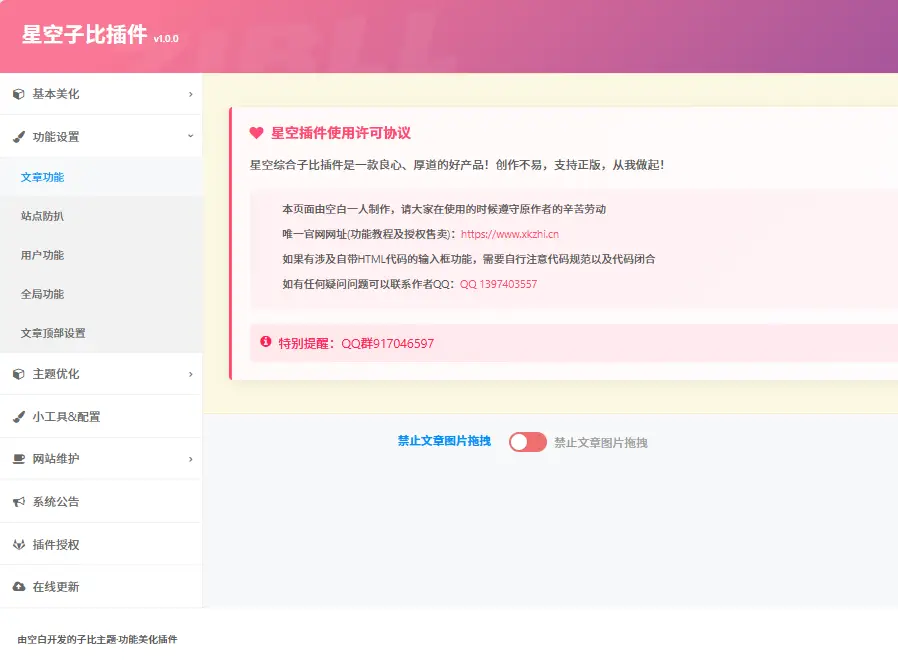This screenshot has width=898, height=662.
Task: Expand the 基本美化 chevron arrow
Action: point(190,94)
